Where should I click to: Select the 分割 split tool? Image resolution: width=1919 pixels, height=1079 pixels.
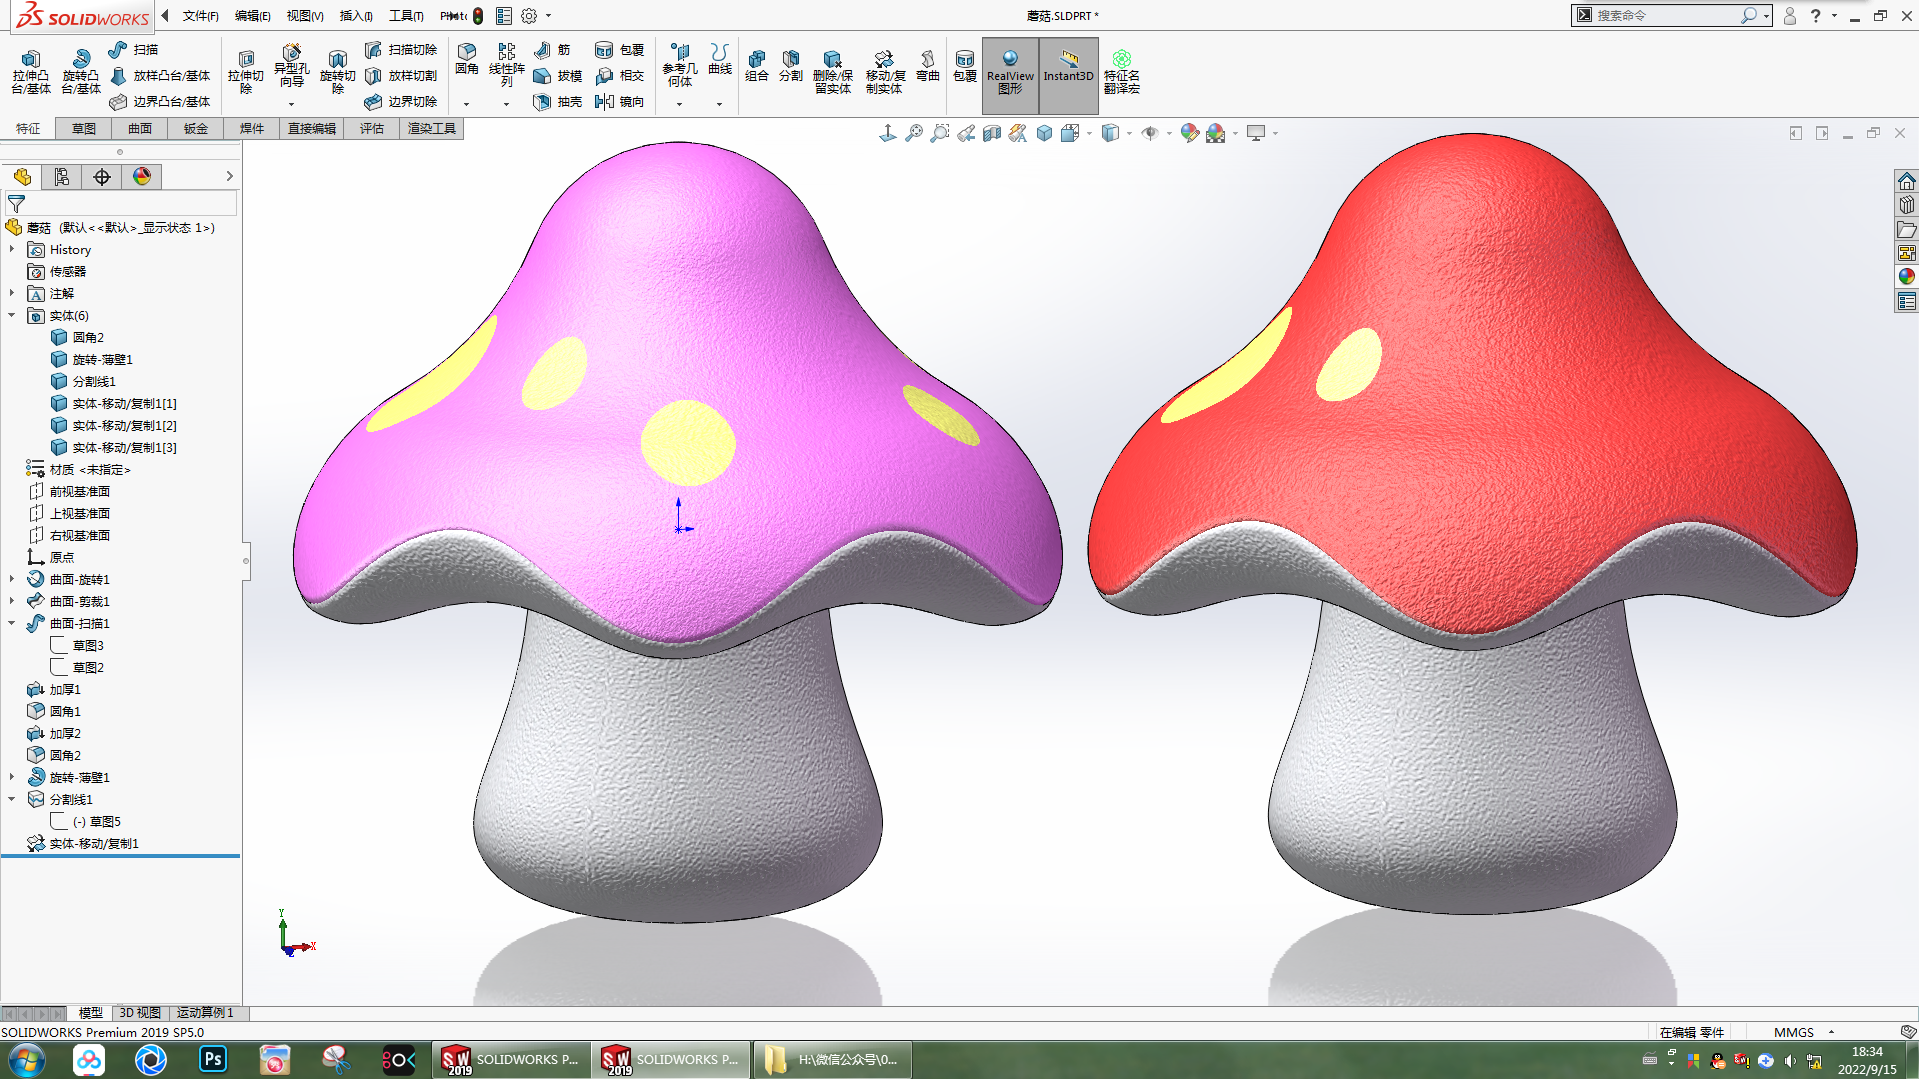[791, 66]
